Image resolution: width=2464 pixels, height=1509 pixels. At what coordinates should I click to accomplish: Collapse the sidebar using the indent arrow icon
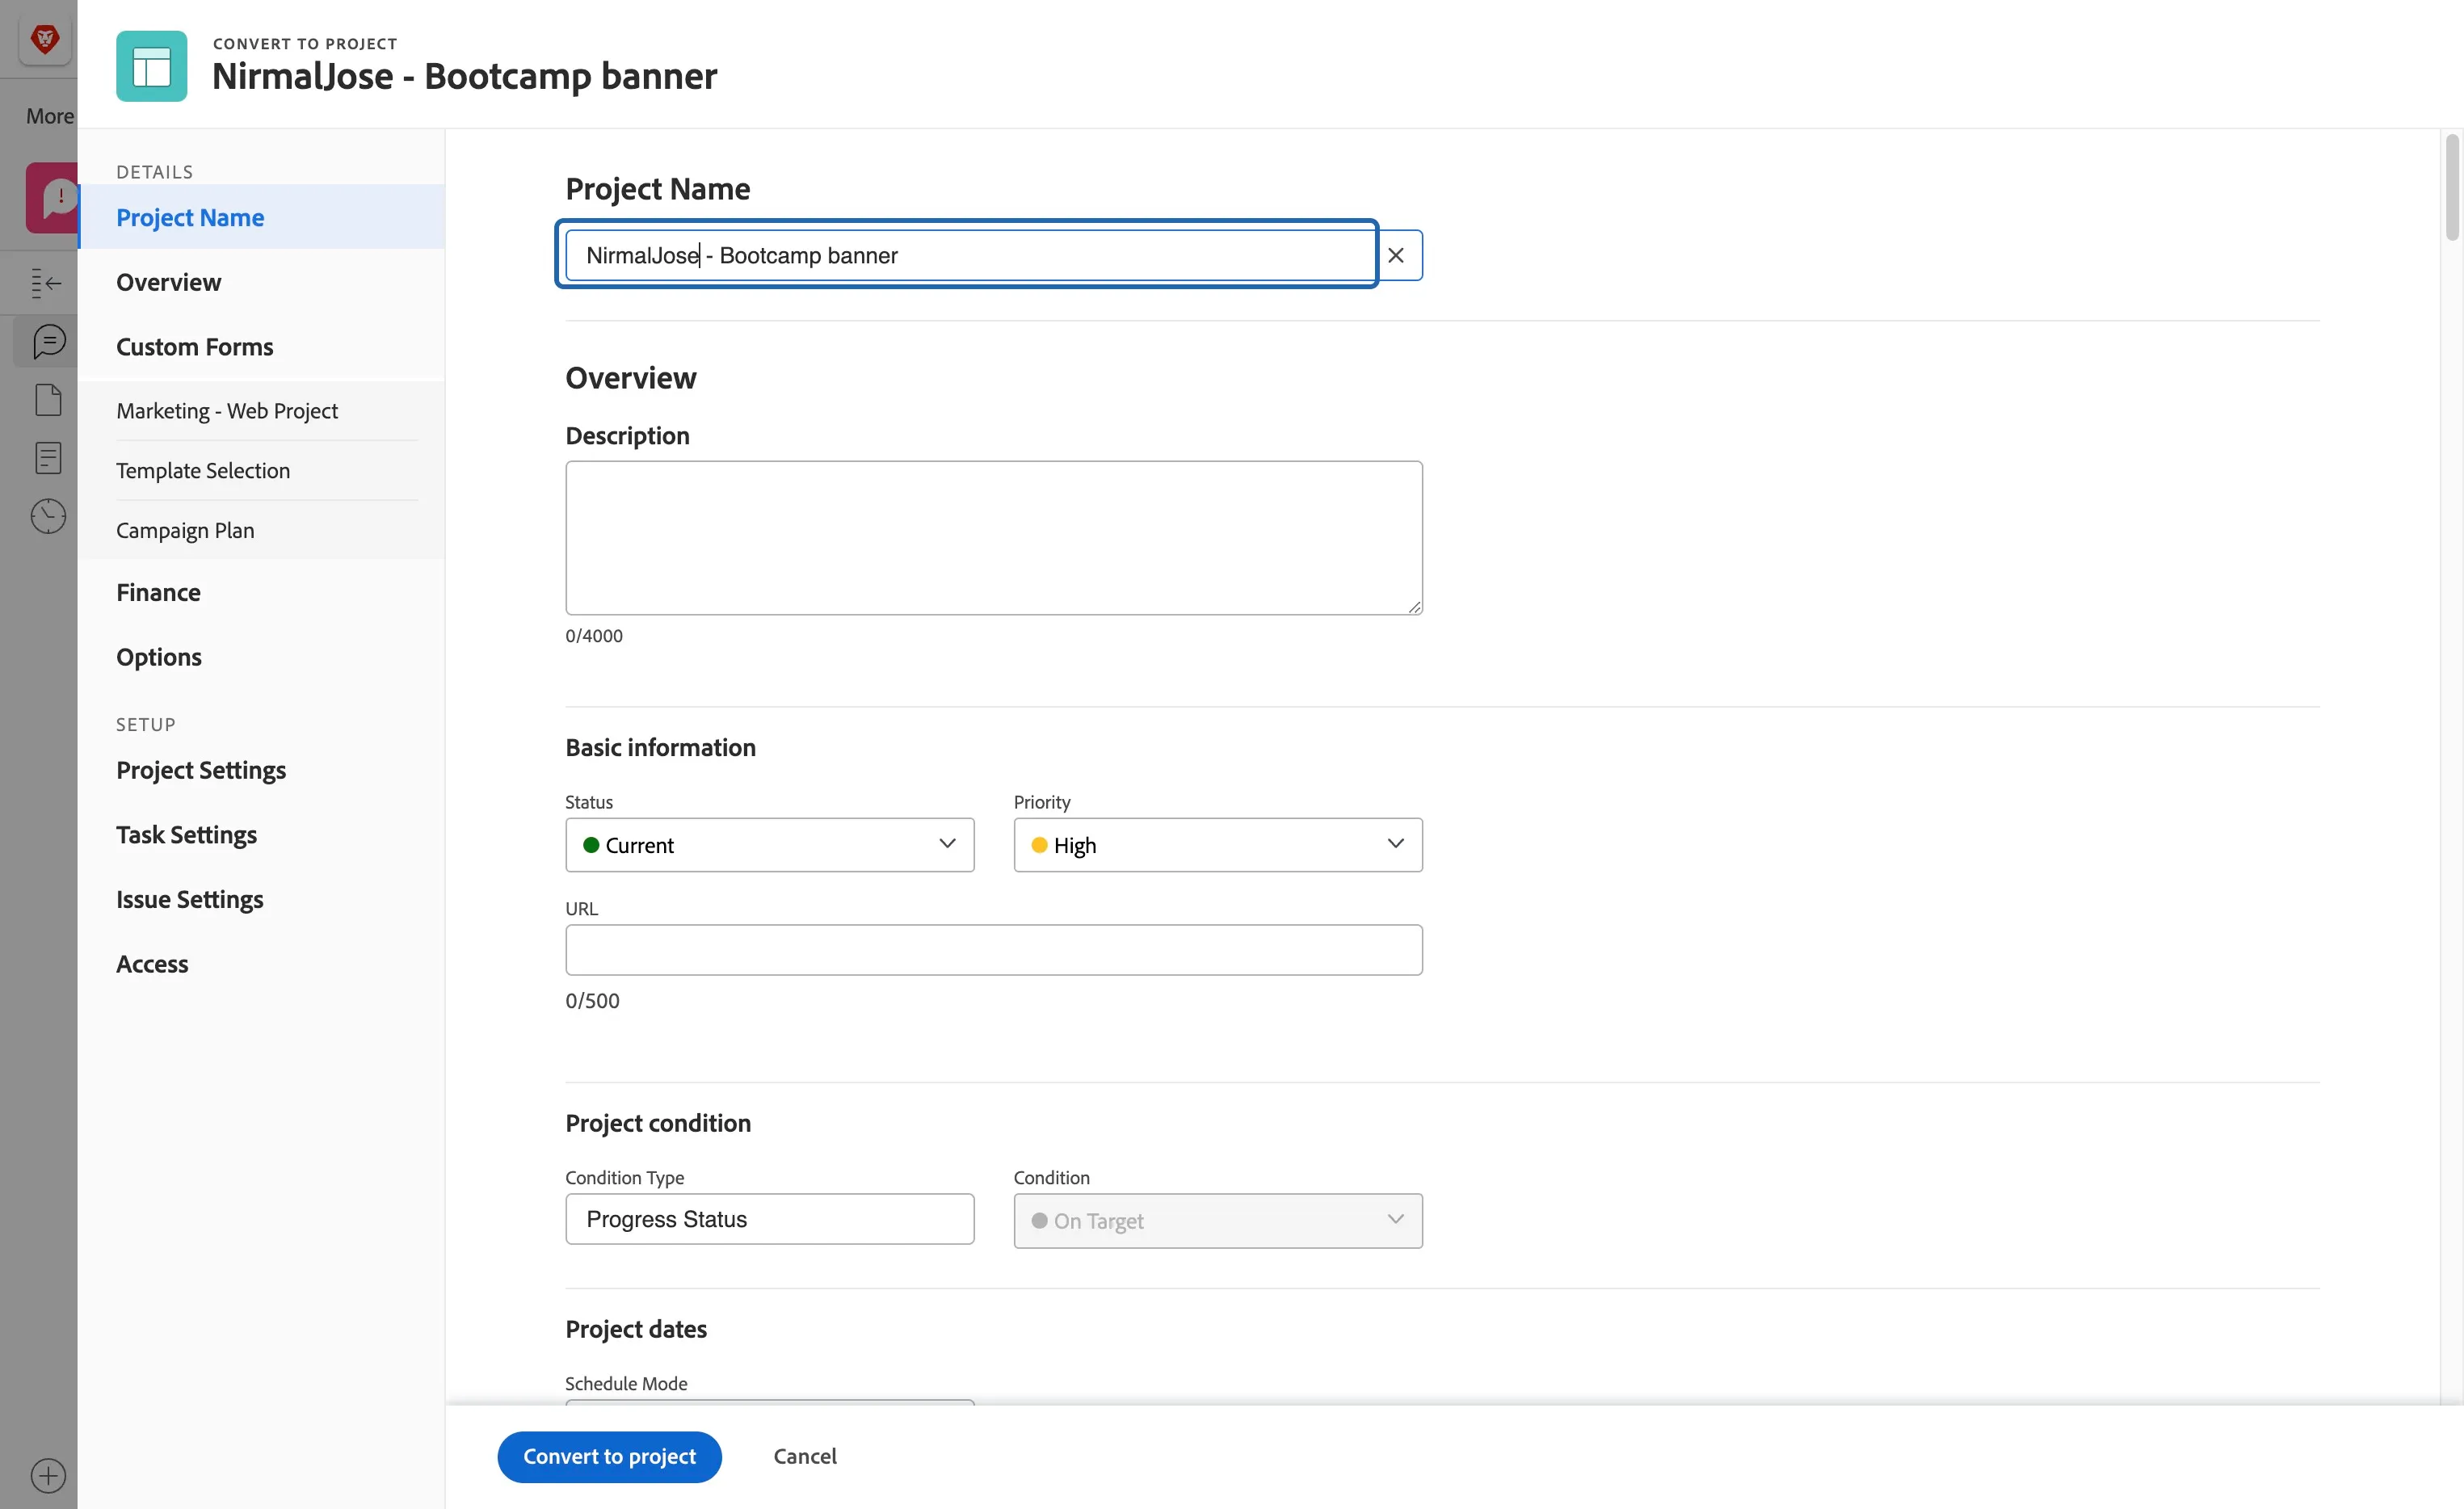click(46, 283)
